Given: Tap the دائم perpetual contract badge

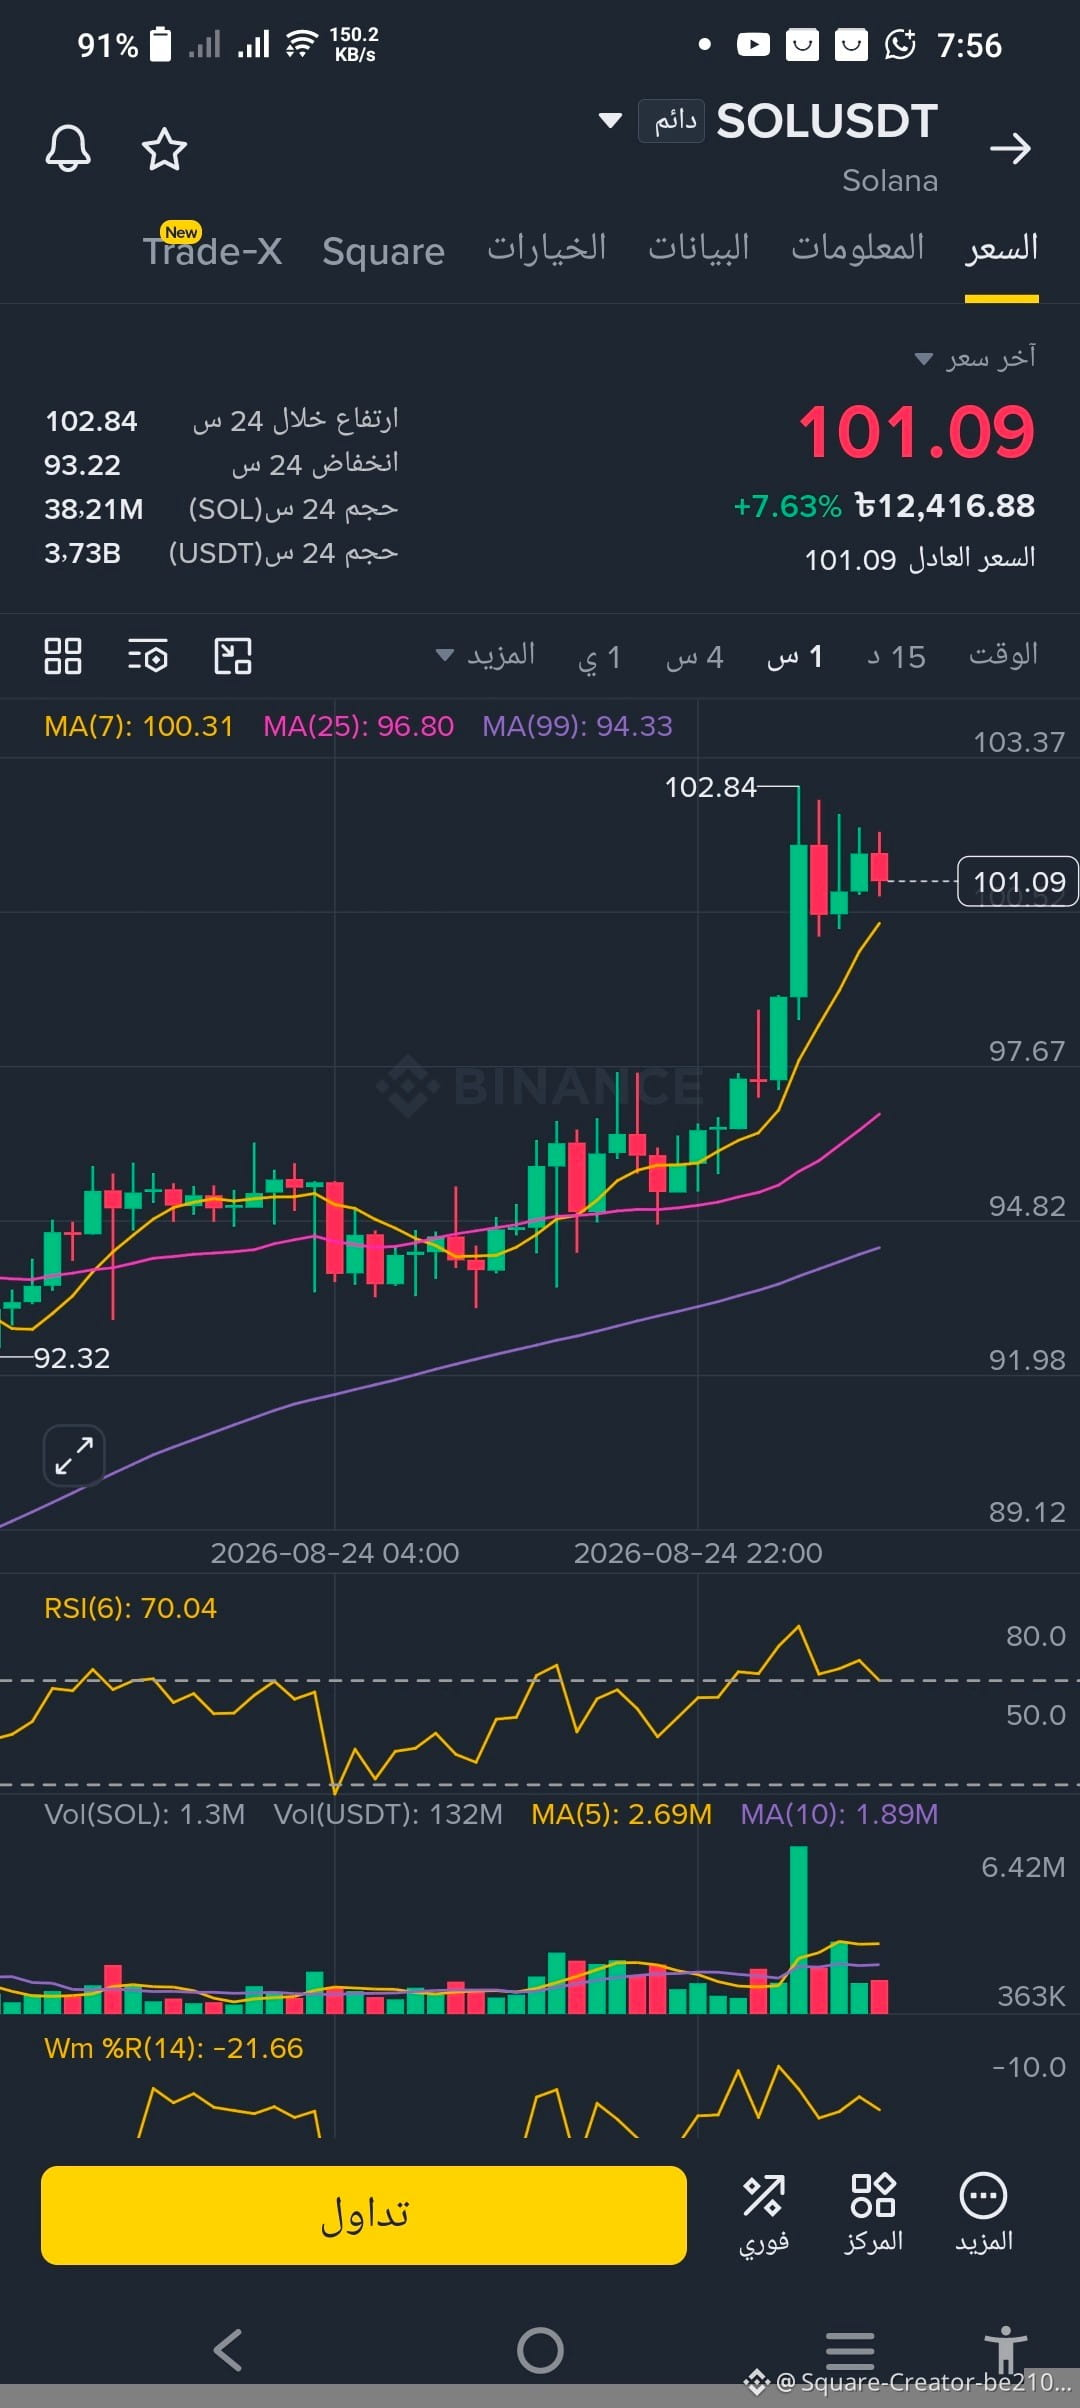Looking at the screenshot, I should point(672,121).
